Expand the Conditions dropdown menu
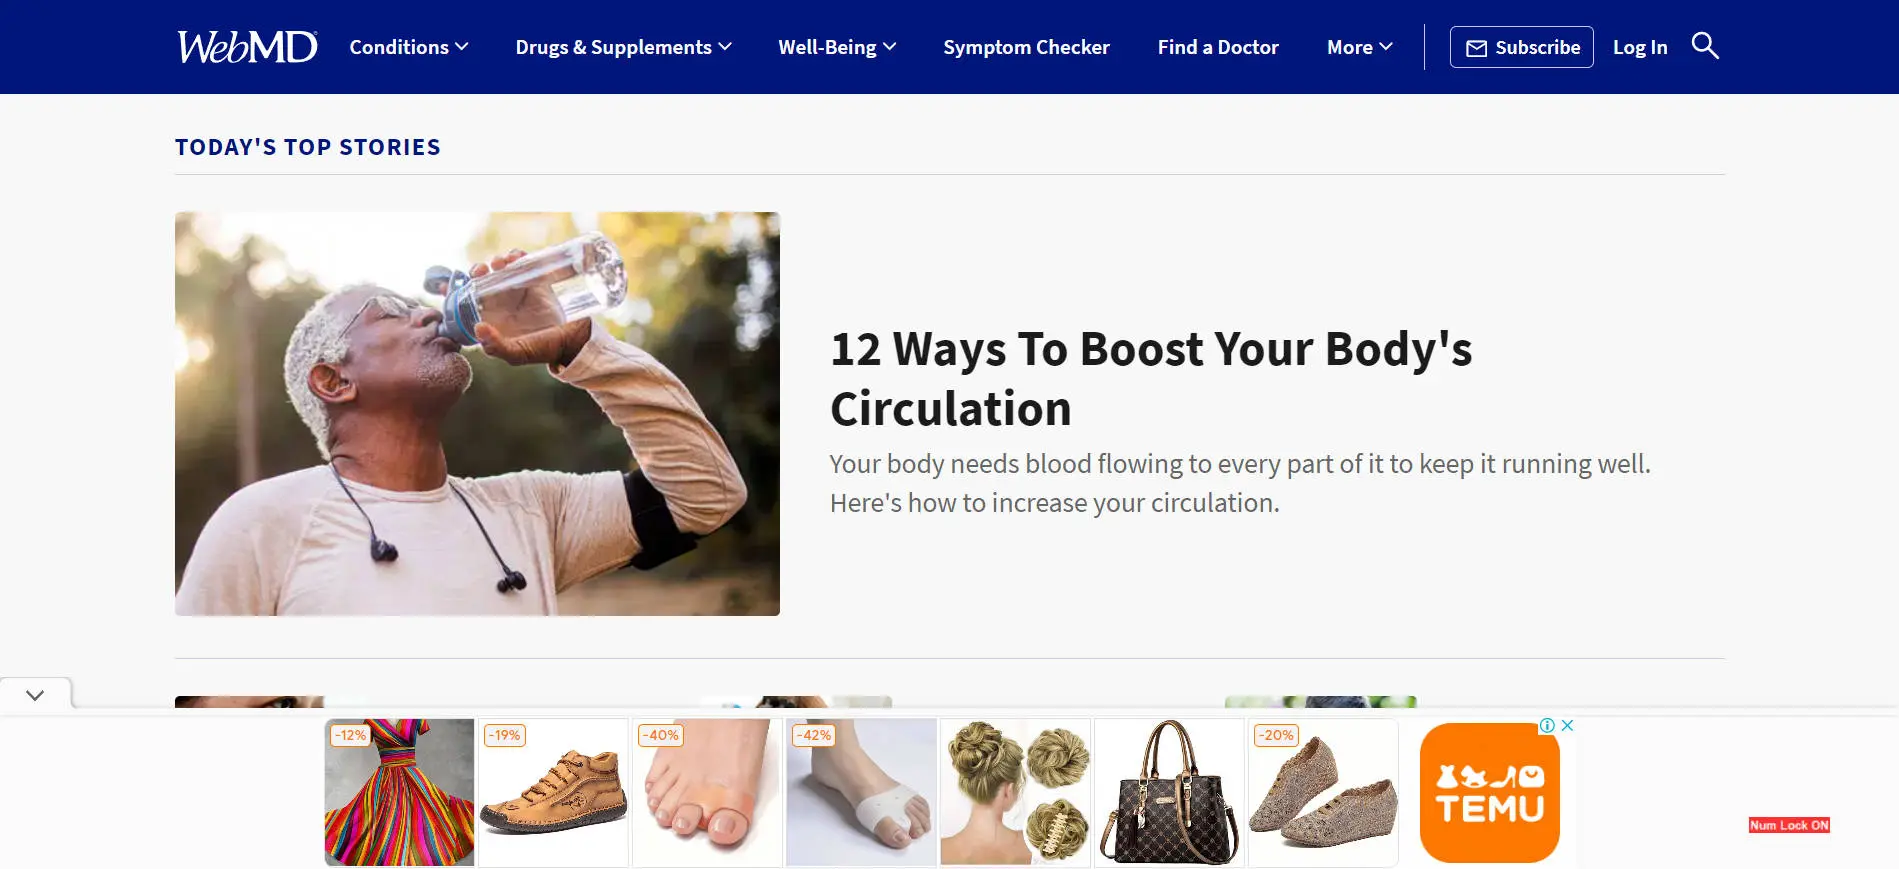 pyautogui.click(x=409, y=47)
